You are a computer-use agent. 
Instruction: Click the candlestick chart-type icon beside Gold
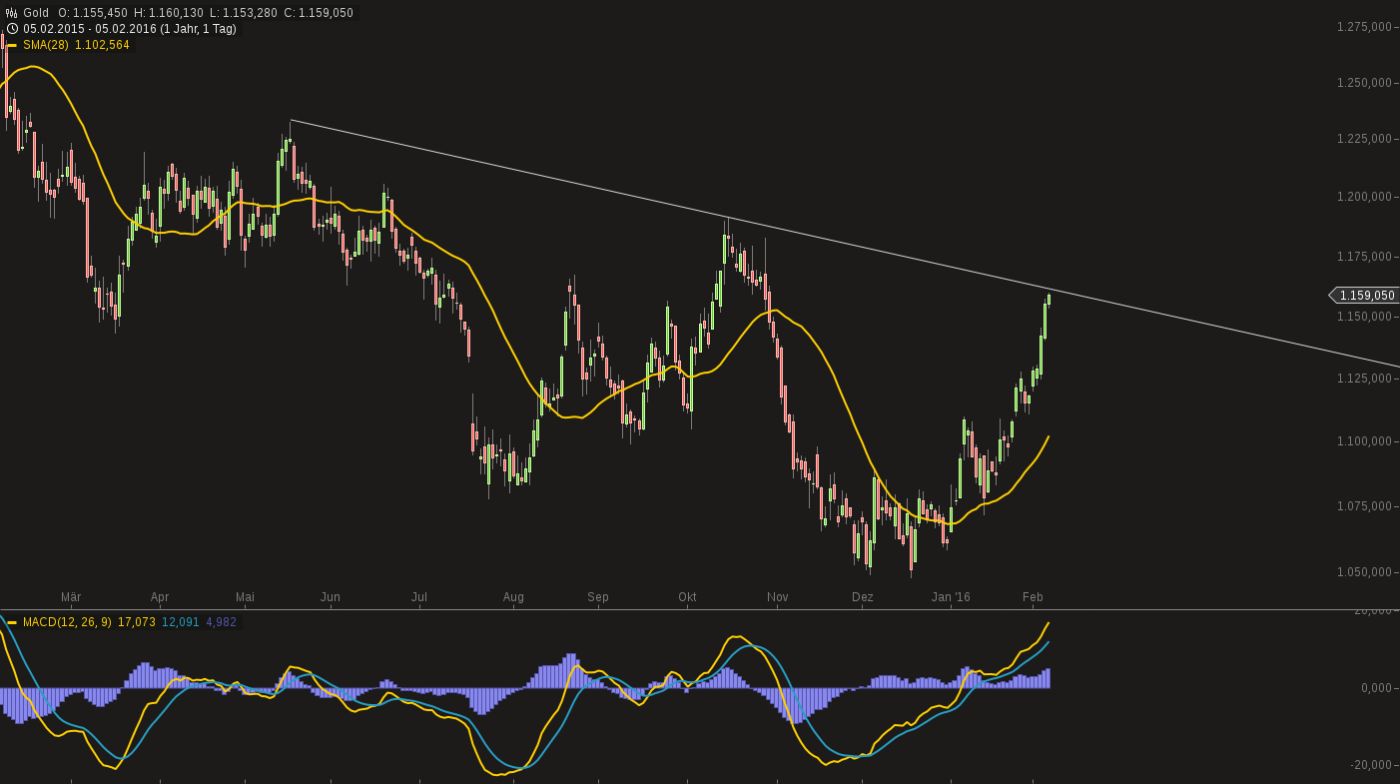tap(12, 13)
